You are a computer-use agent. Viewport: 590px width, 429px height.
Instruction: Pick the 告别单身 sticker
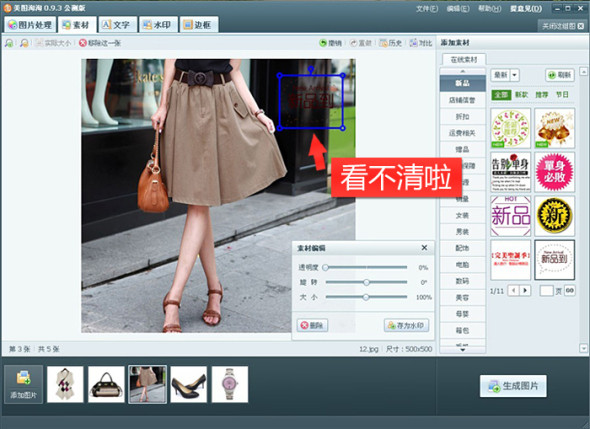(x=511, y=172)
